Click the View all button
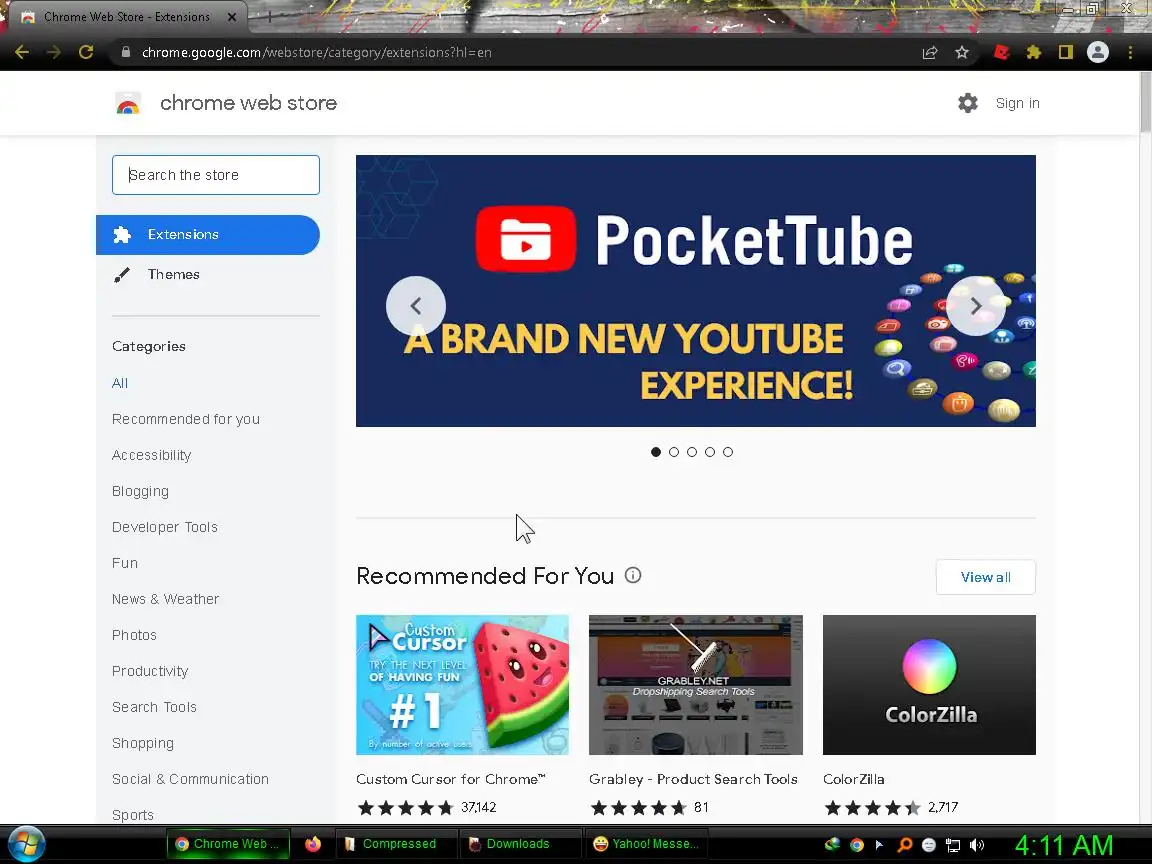The width and height of the screenshot is (1152, 864). tap(986, 577)
